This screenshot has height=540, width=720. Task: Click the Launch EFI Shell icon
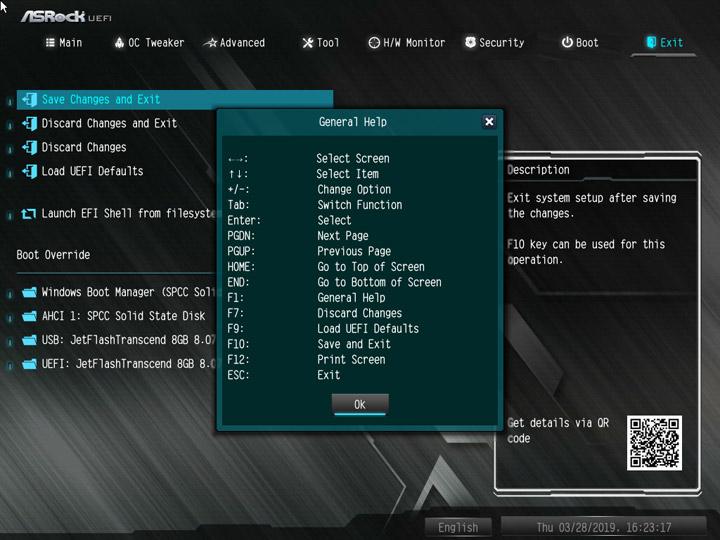pos(28,214)
